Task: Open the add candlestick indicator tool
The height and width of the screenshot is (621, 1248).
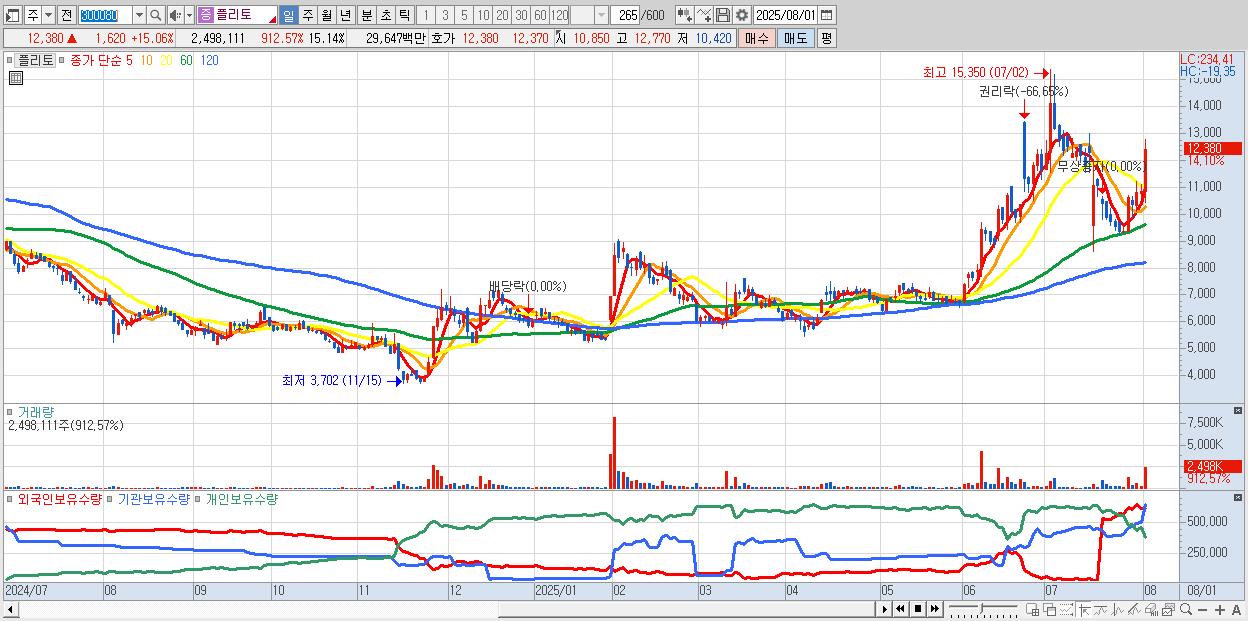Action: [685, 15]
